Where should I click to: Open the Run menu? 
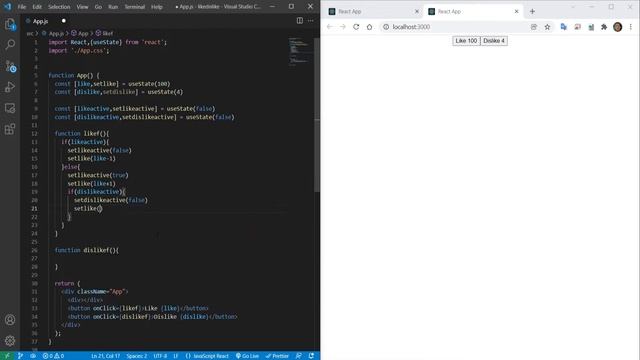tap(113, 7)
